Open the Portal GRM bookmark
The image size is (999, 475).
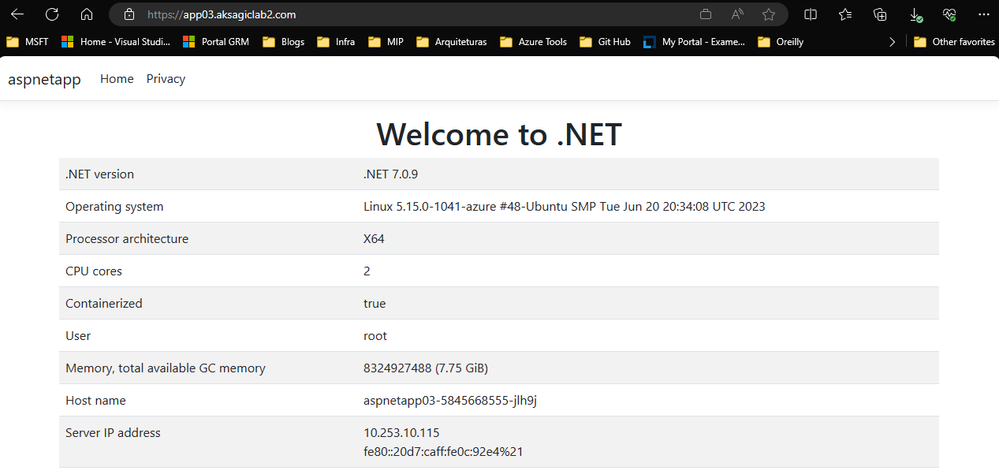pyautogui.click(x=215, y=42)
